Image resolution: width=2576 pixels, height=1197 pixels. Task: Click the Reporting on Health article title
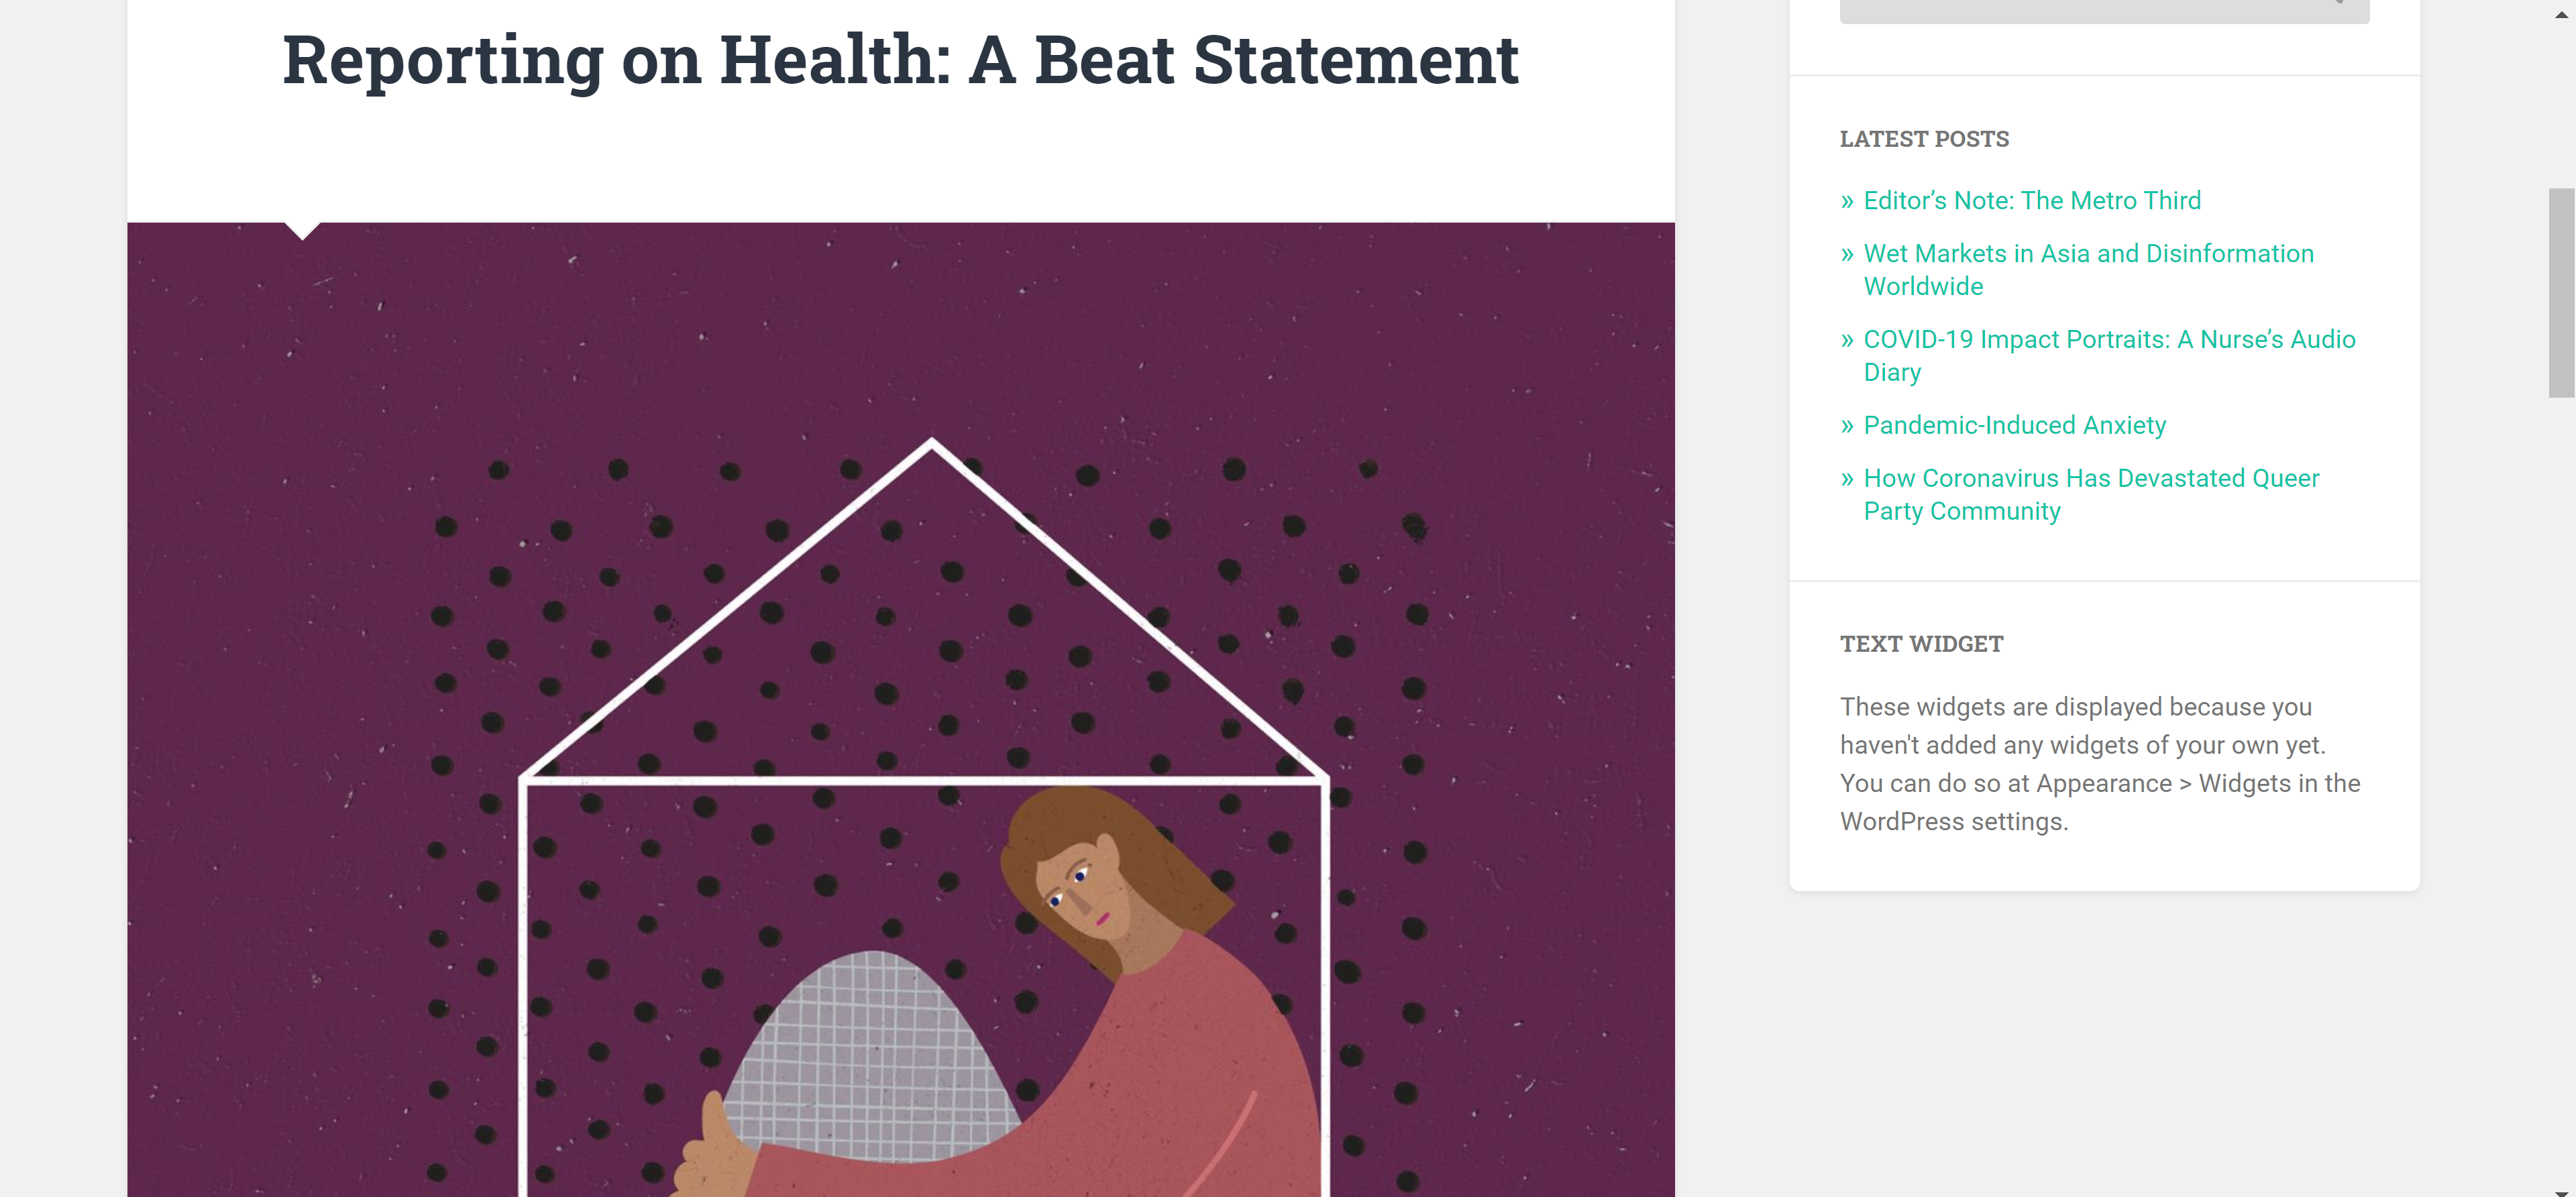click(x=900, y=60)
